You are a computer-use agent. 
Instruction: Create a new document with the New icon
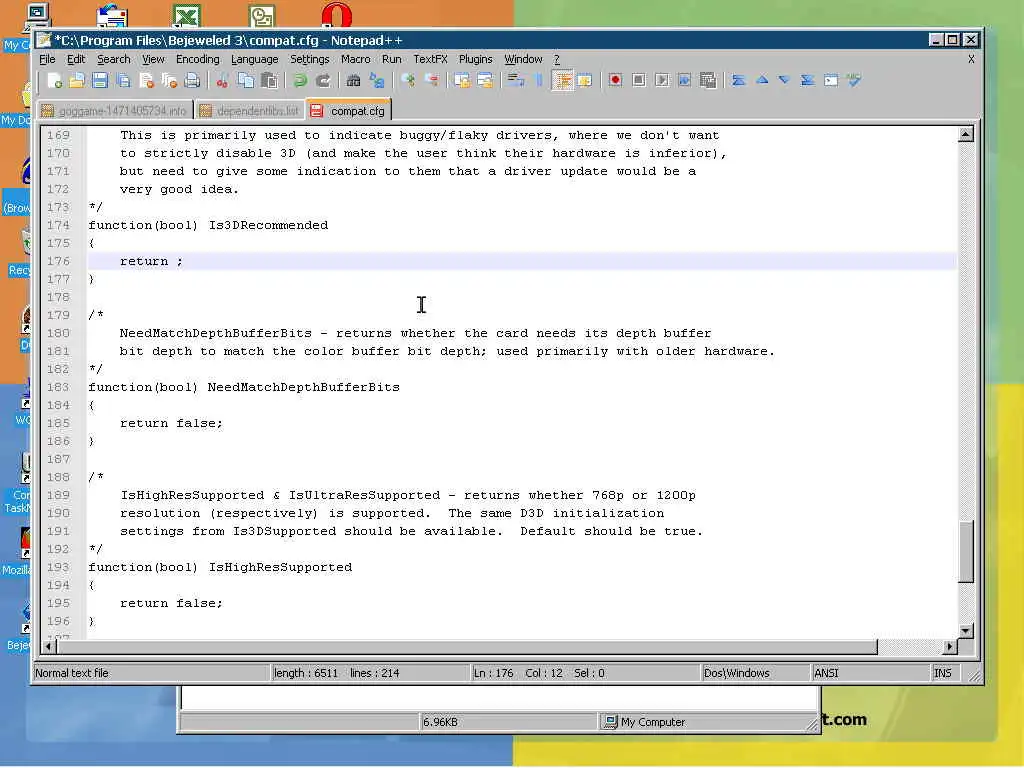point(54,80)
